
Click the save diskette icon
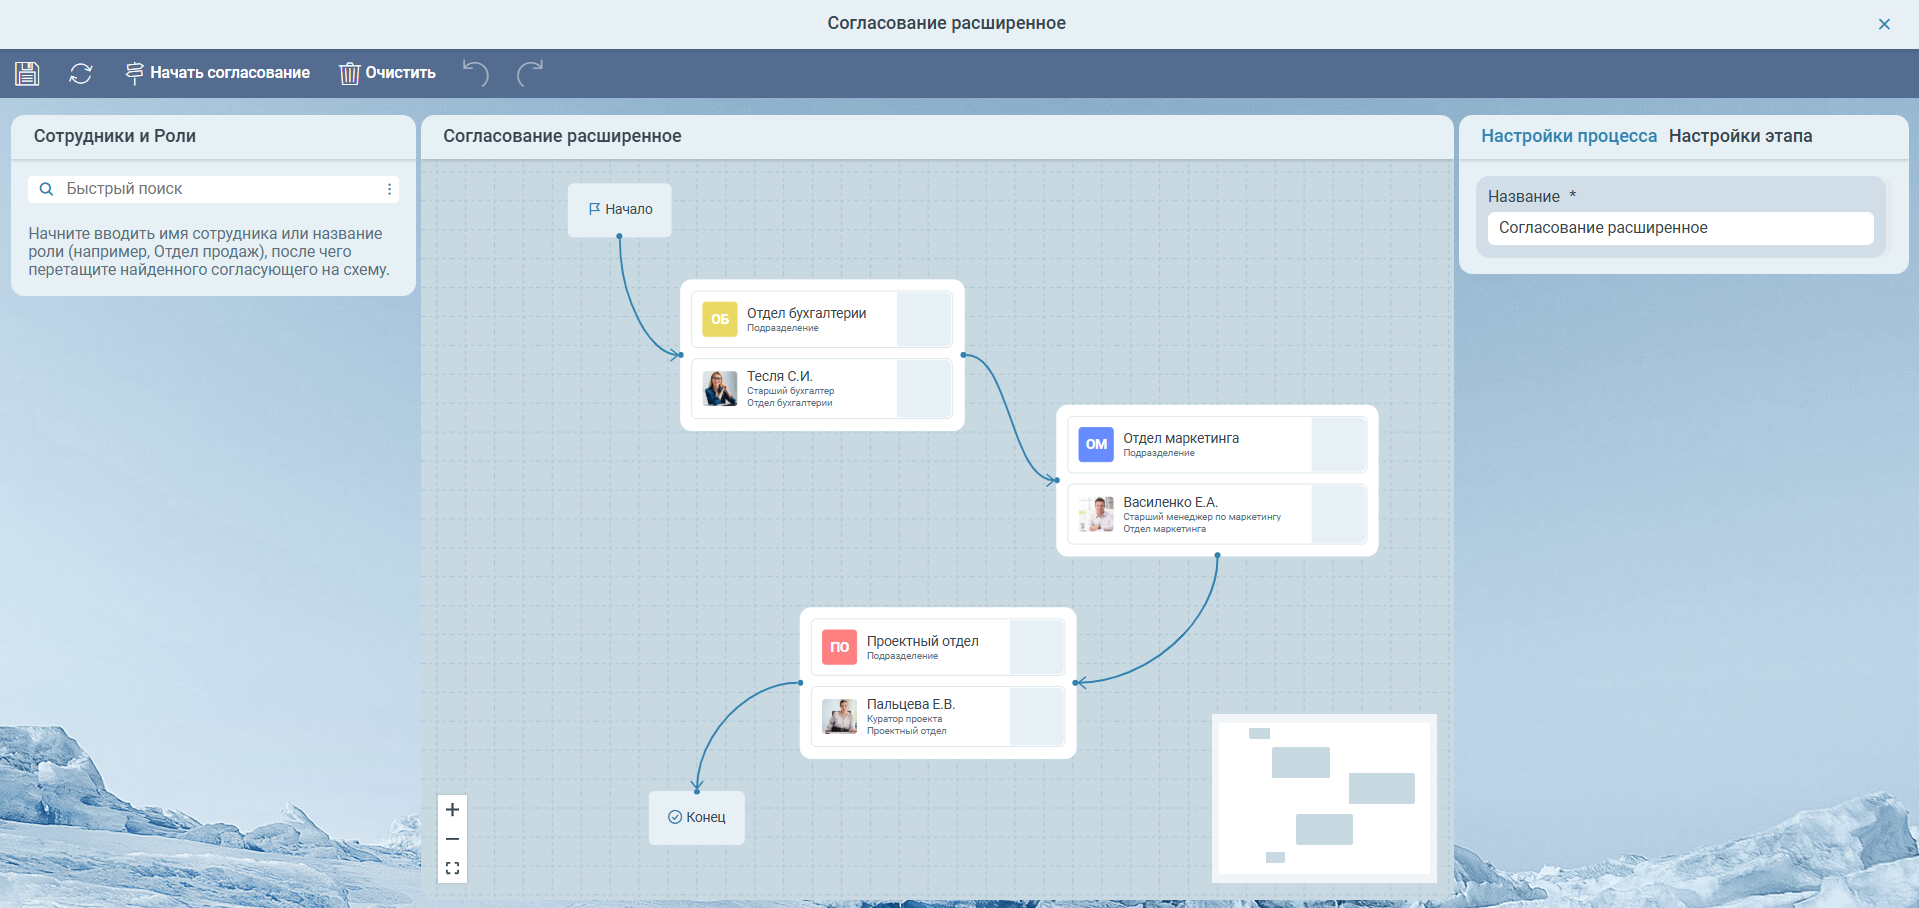tap(27, 73)
